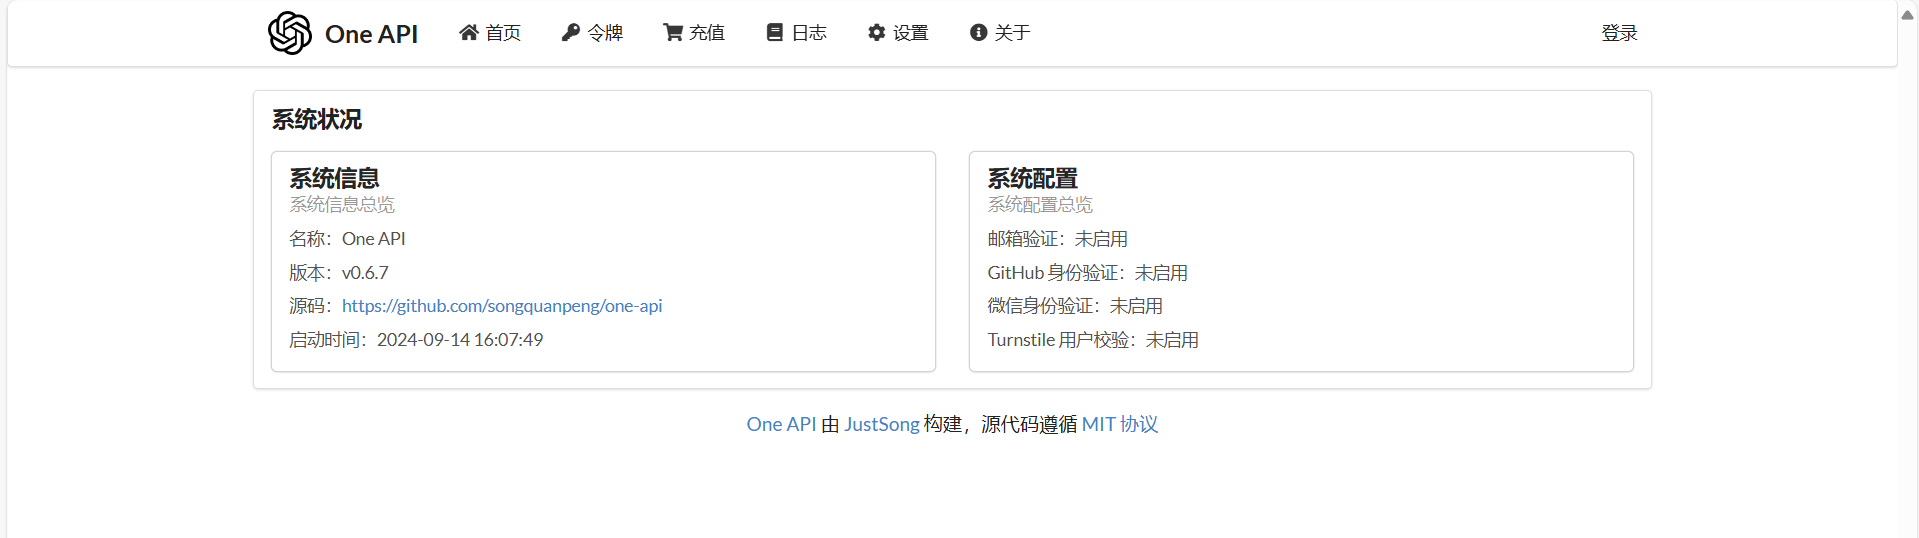The width and height of the screenshot is (1919, 538).
Task: Click the One API logo icon
Action: pos(290,33)
